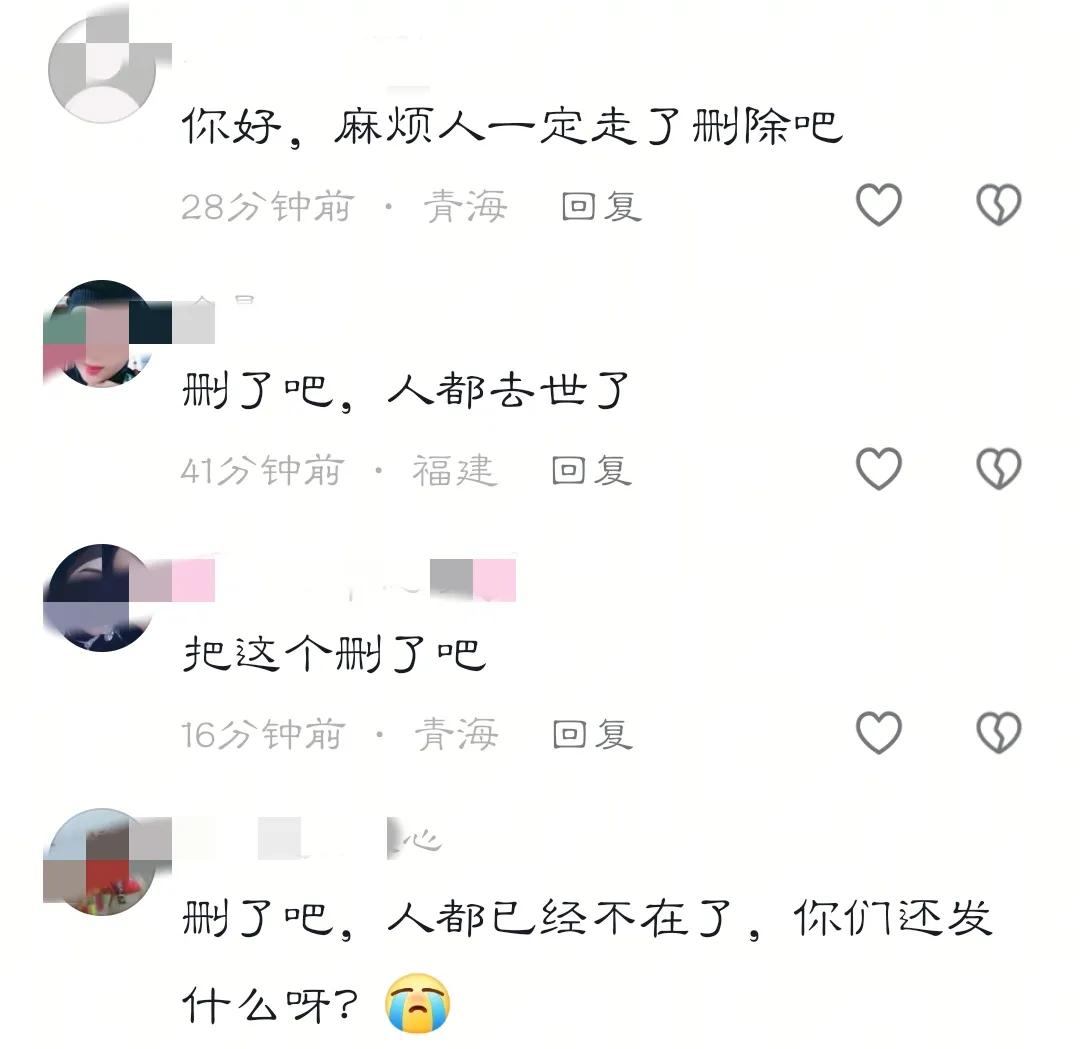Screen dimensions: 1080x1049
Task: Open username ending in 心 on last comment
Action: point(313,839)
